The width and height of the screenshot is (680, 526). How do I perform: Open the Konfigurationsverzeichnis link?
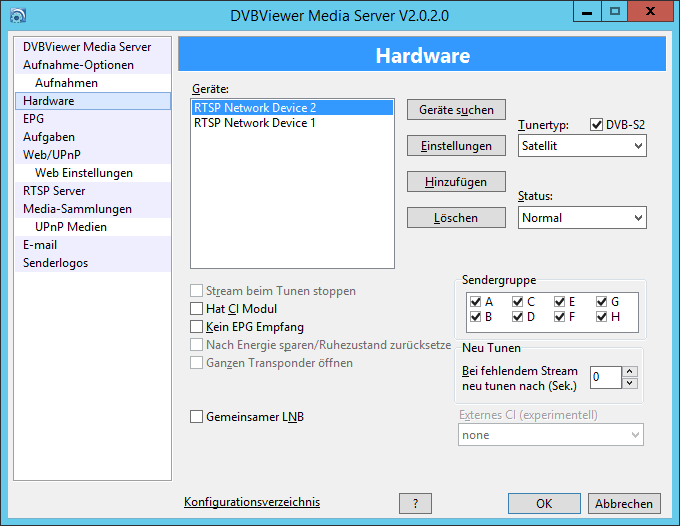pyautogui.click(x=252, y=502)
